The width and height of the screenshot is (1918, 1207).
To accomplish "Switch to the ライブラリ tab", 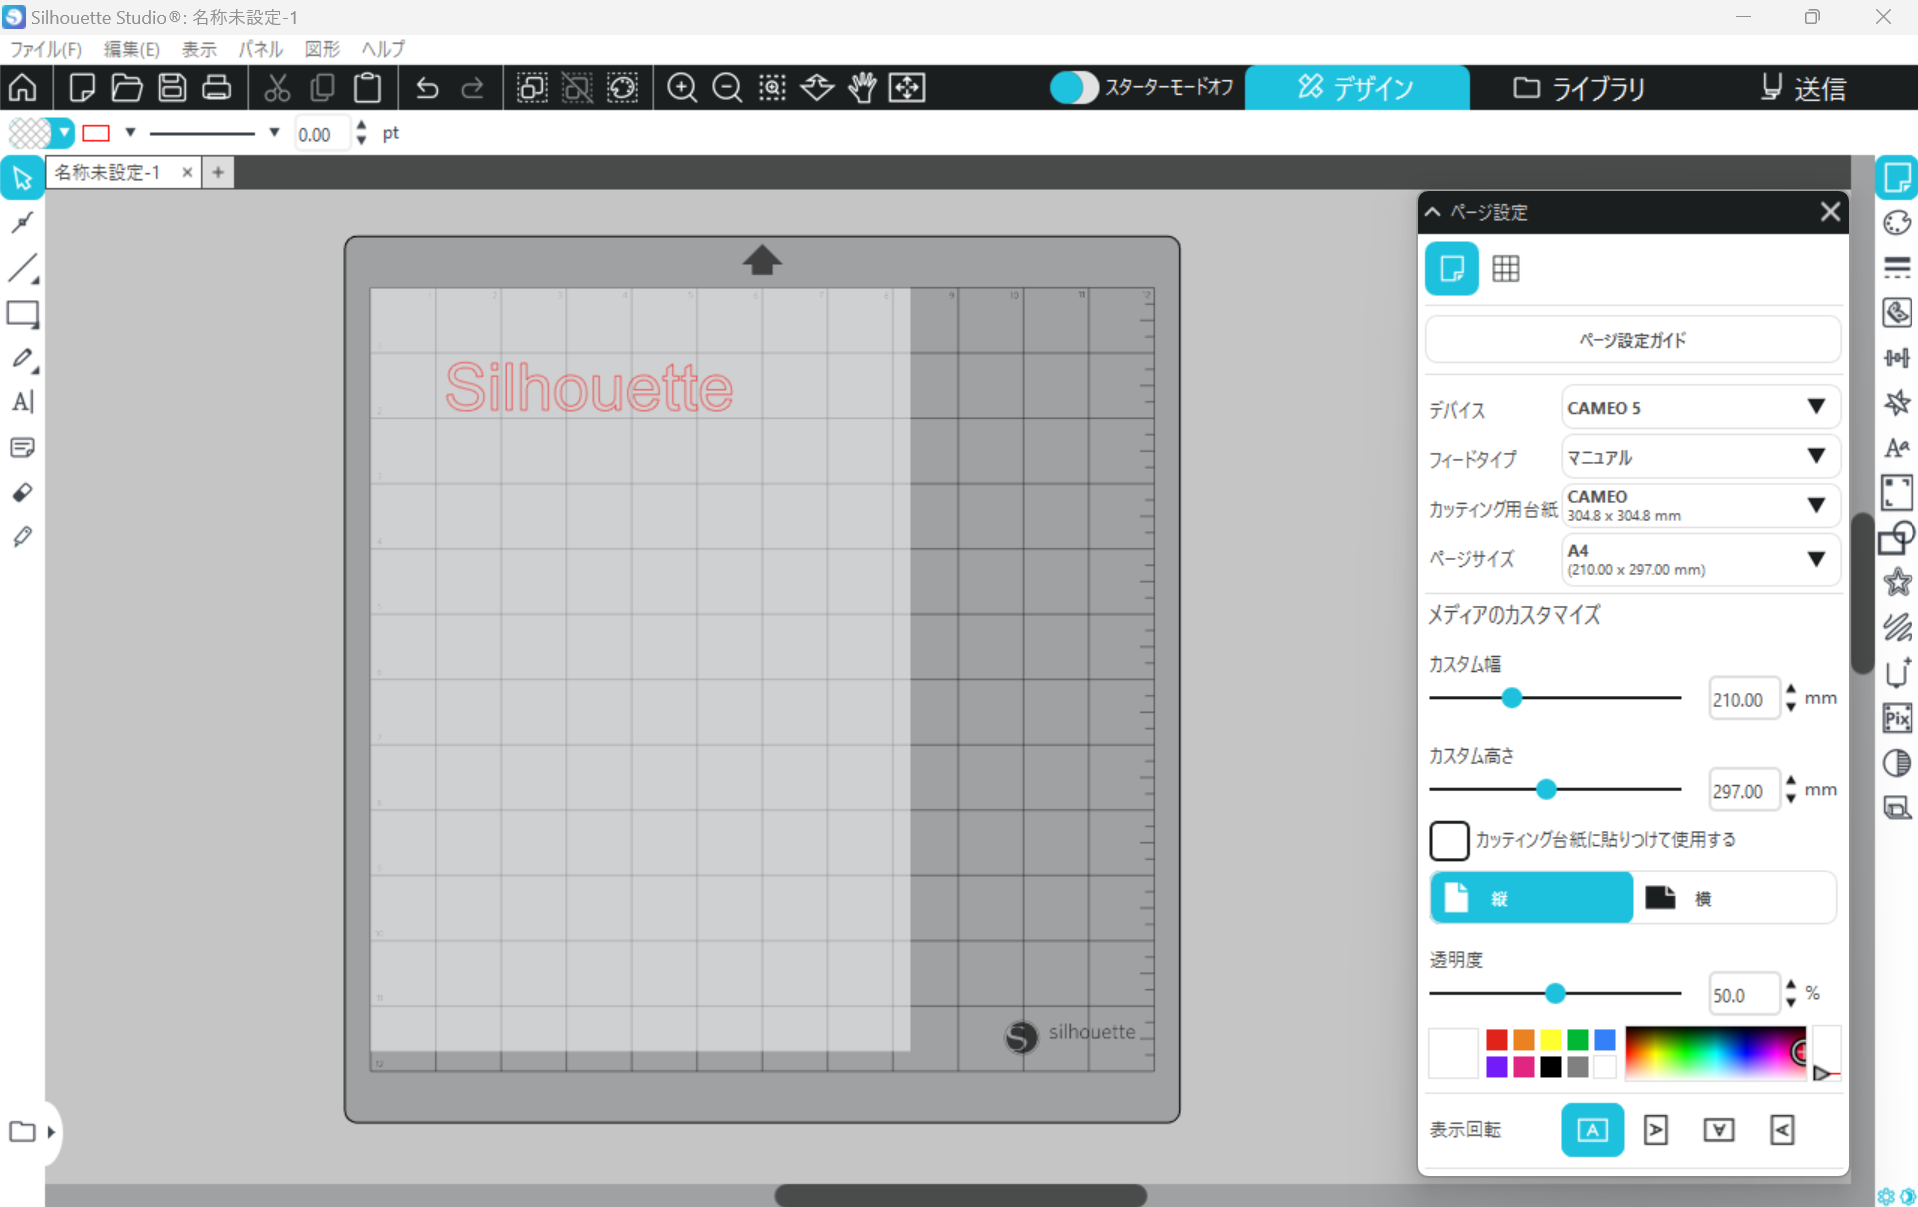I will click(x=1579, y=88).
